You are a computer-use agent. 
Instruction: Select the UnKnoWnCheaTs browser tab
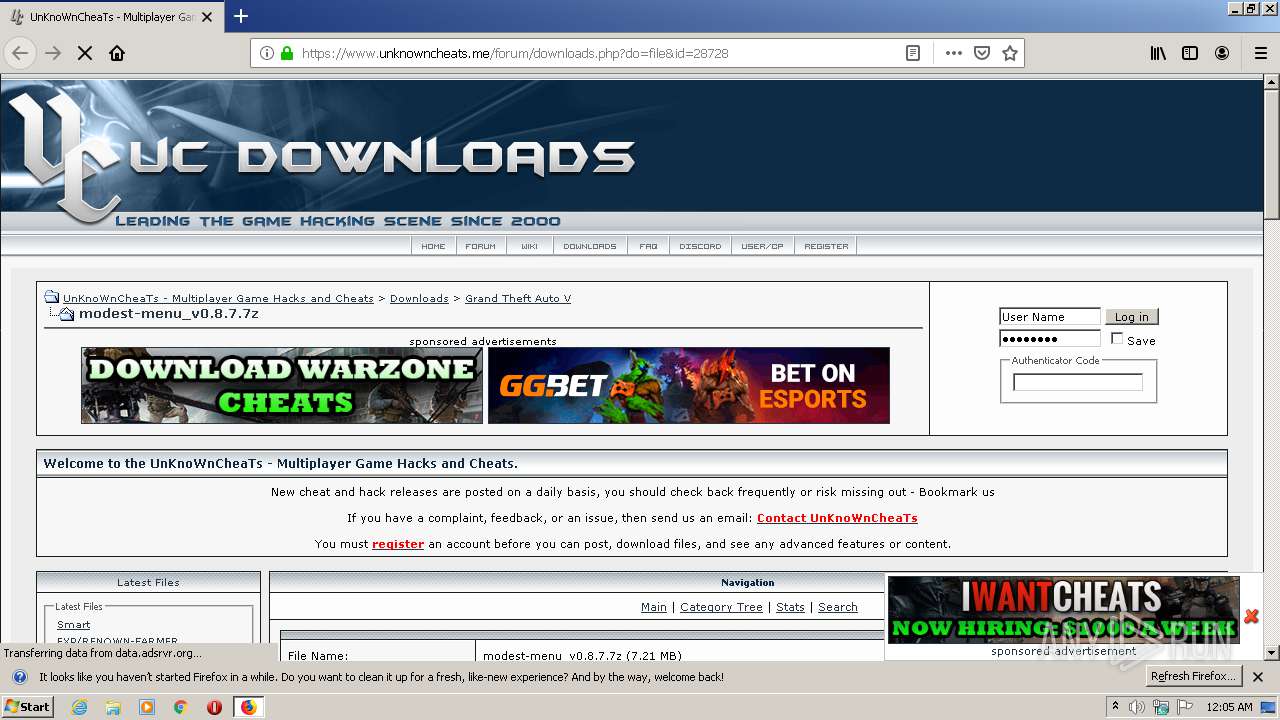110,16
